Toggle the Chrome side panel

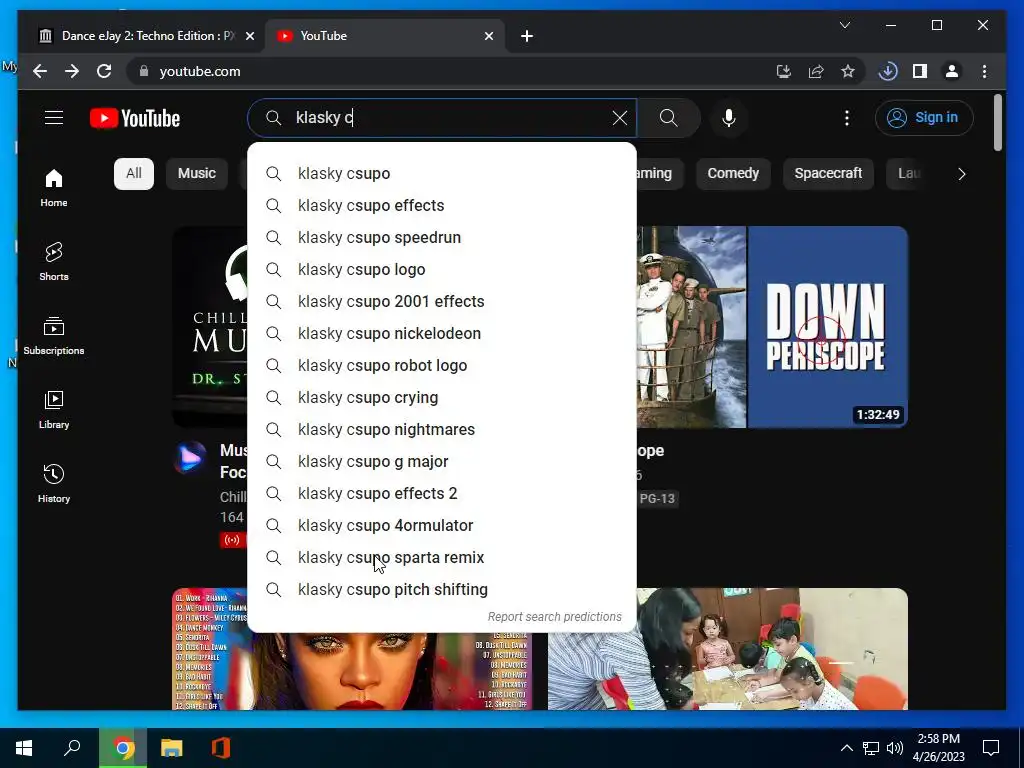pyautogui.click(x=920, y=71)
